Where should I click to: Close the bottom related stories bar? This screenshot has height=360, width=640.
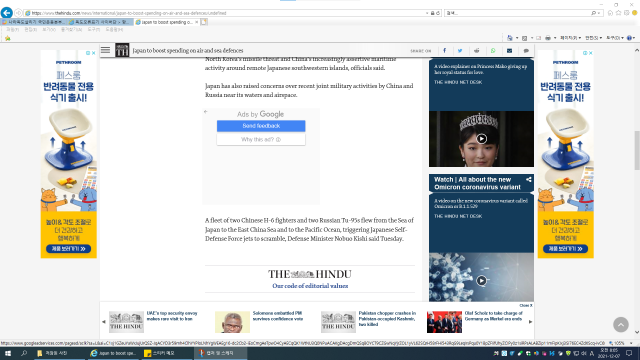click(526, 305)
